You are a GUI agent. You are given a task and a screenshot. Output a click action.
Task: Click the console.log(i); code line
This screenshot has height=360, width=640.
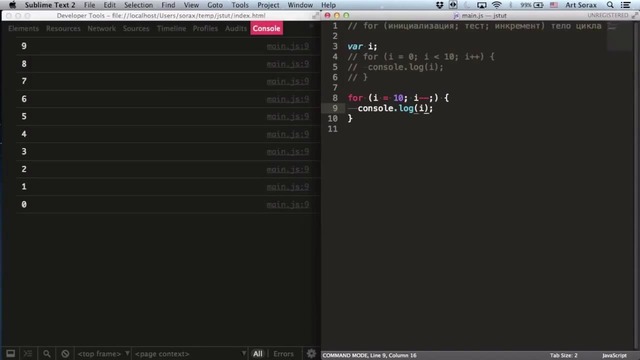pyautogui.click(x=395, y=108)
